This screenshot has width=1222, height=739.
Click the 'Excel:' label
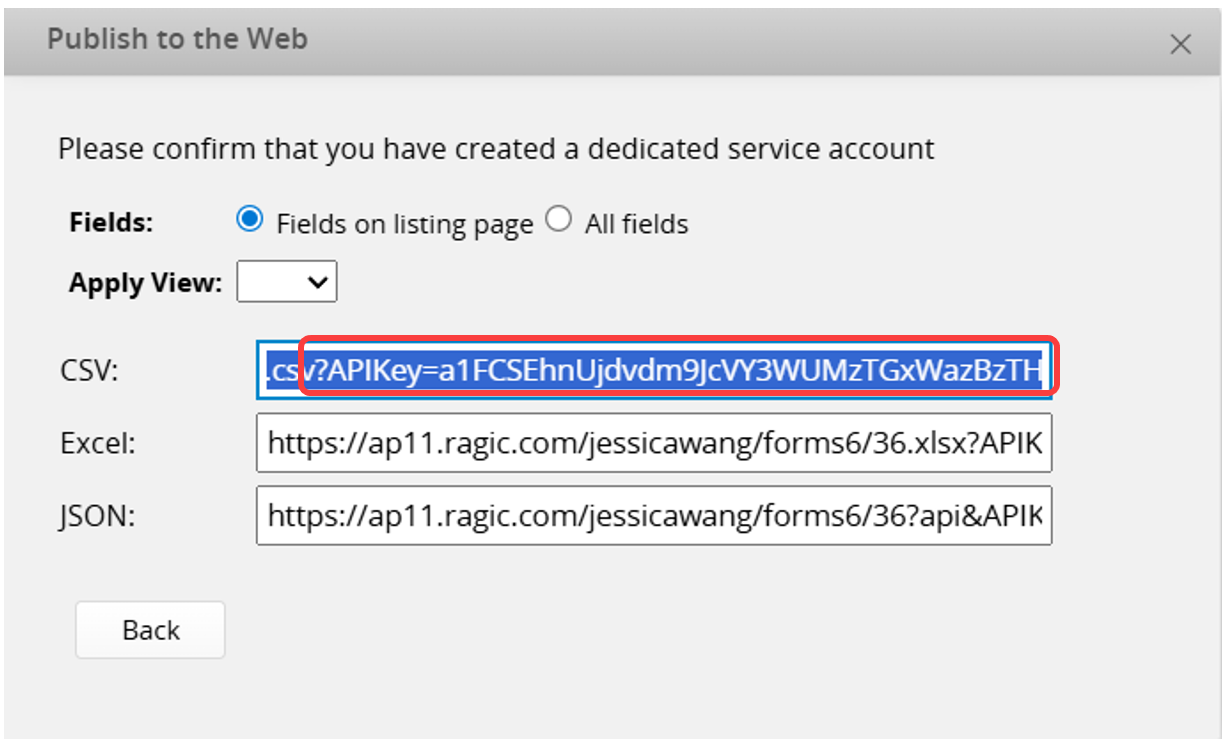[97, 444]
